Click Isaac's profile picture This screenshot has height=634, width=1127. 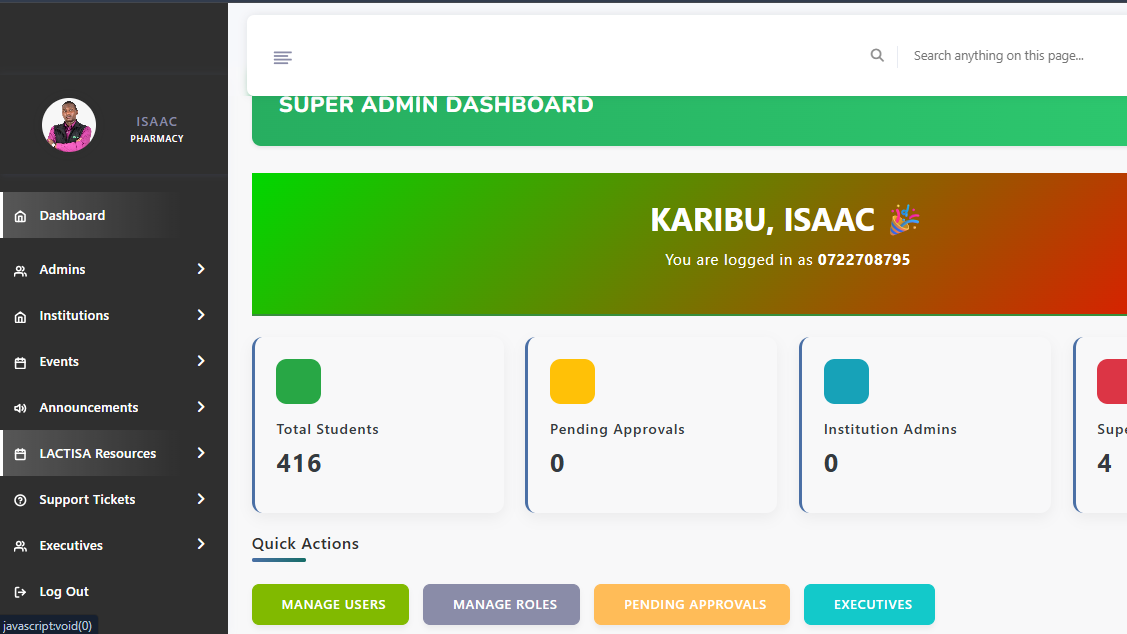68,125
